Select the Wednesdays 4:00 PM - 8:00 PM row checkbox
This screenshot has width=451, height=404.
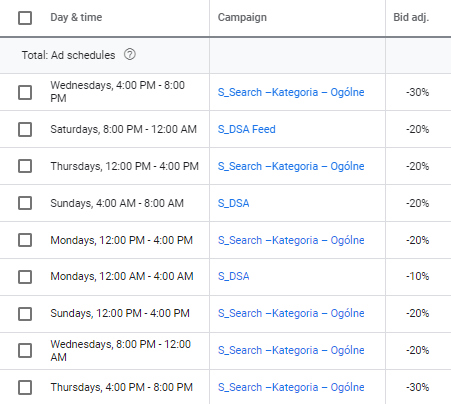(25, 92)
